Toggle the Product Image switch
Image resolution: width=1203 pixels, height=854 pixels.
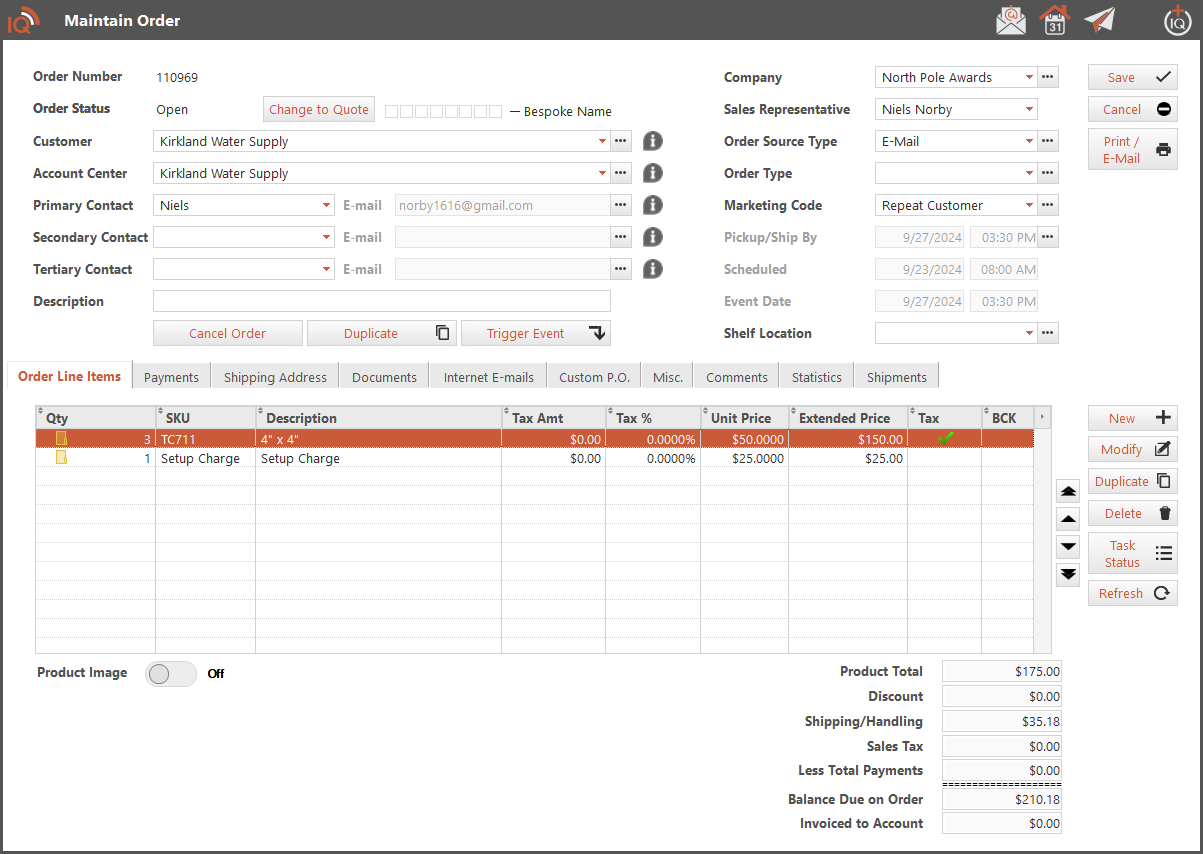(171, 674)
